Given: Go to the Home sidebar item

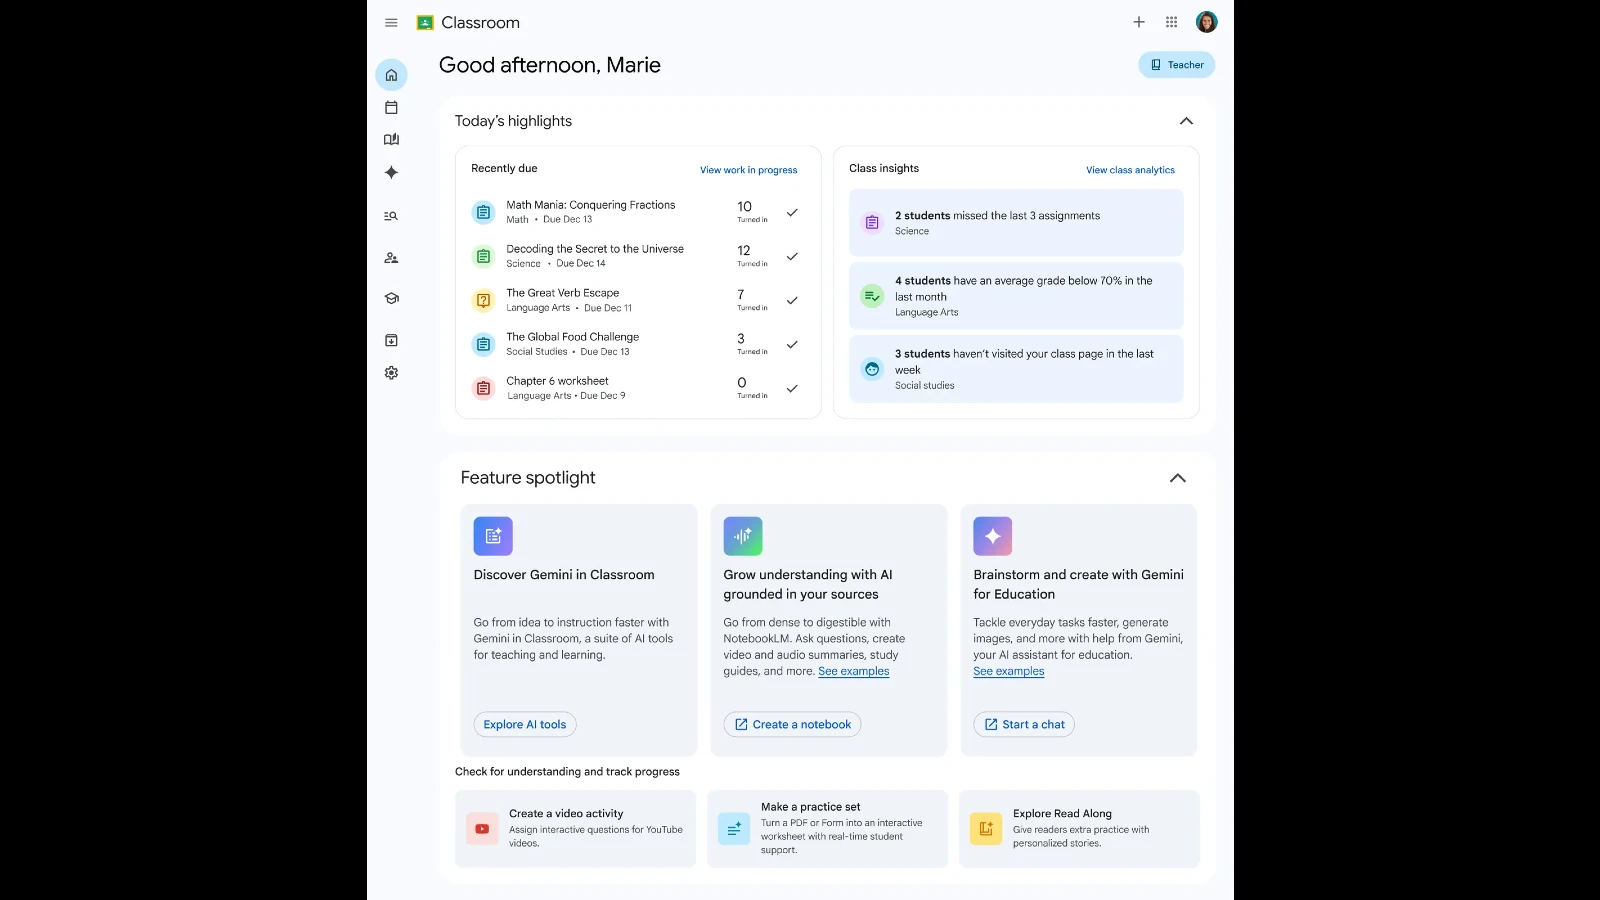Looking at the screenshot, I should pos(391,75).
